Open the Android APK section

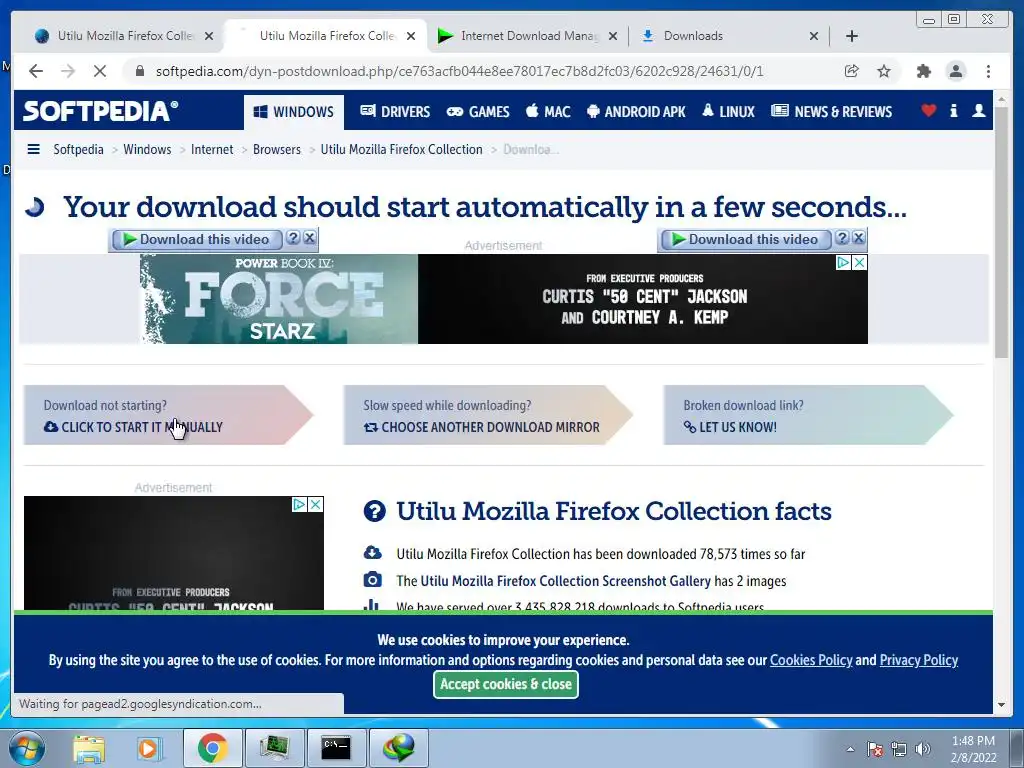636,112
